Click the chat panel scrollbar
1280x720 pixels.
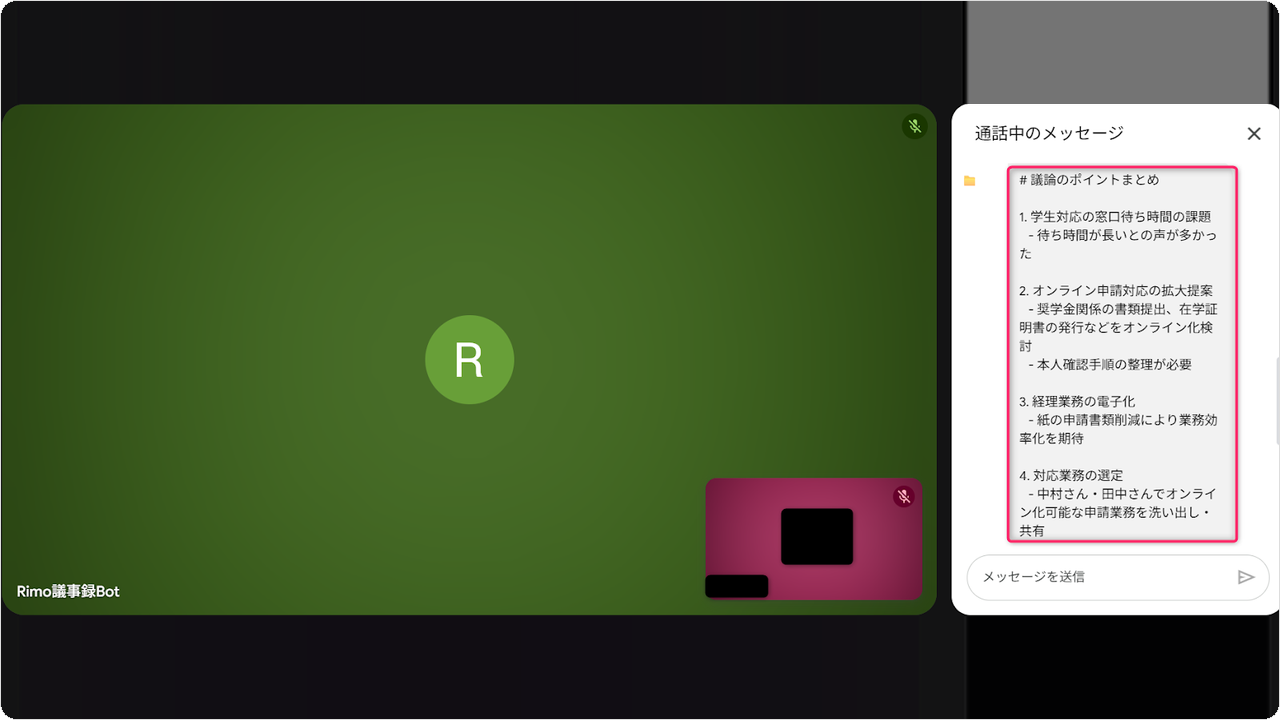[x=1277, y=400]
